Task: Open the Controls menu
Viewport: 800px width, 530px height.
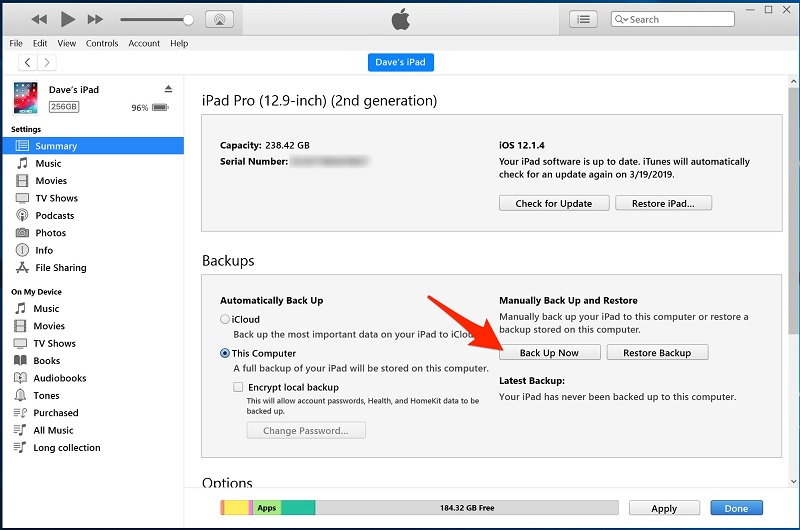Action: 102,43
